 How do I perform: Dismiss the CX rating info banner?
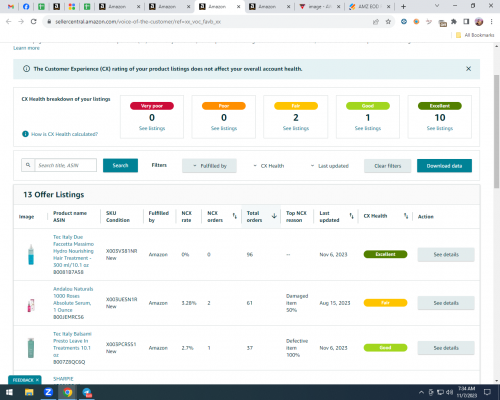[468, 69]
